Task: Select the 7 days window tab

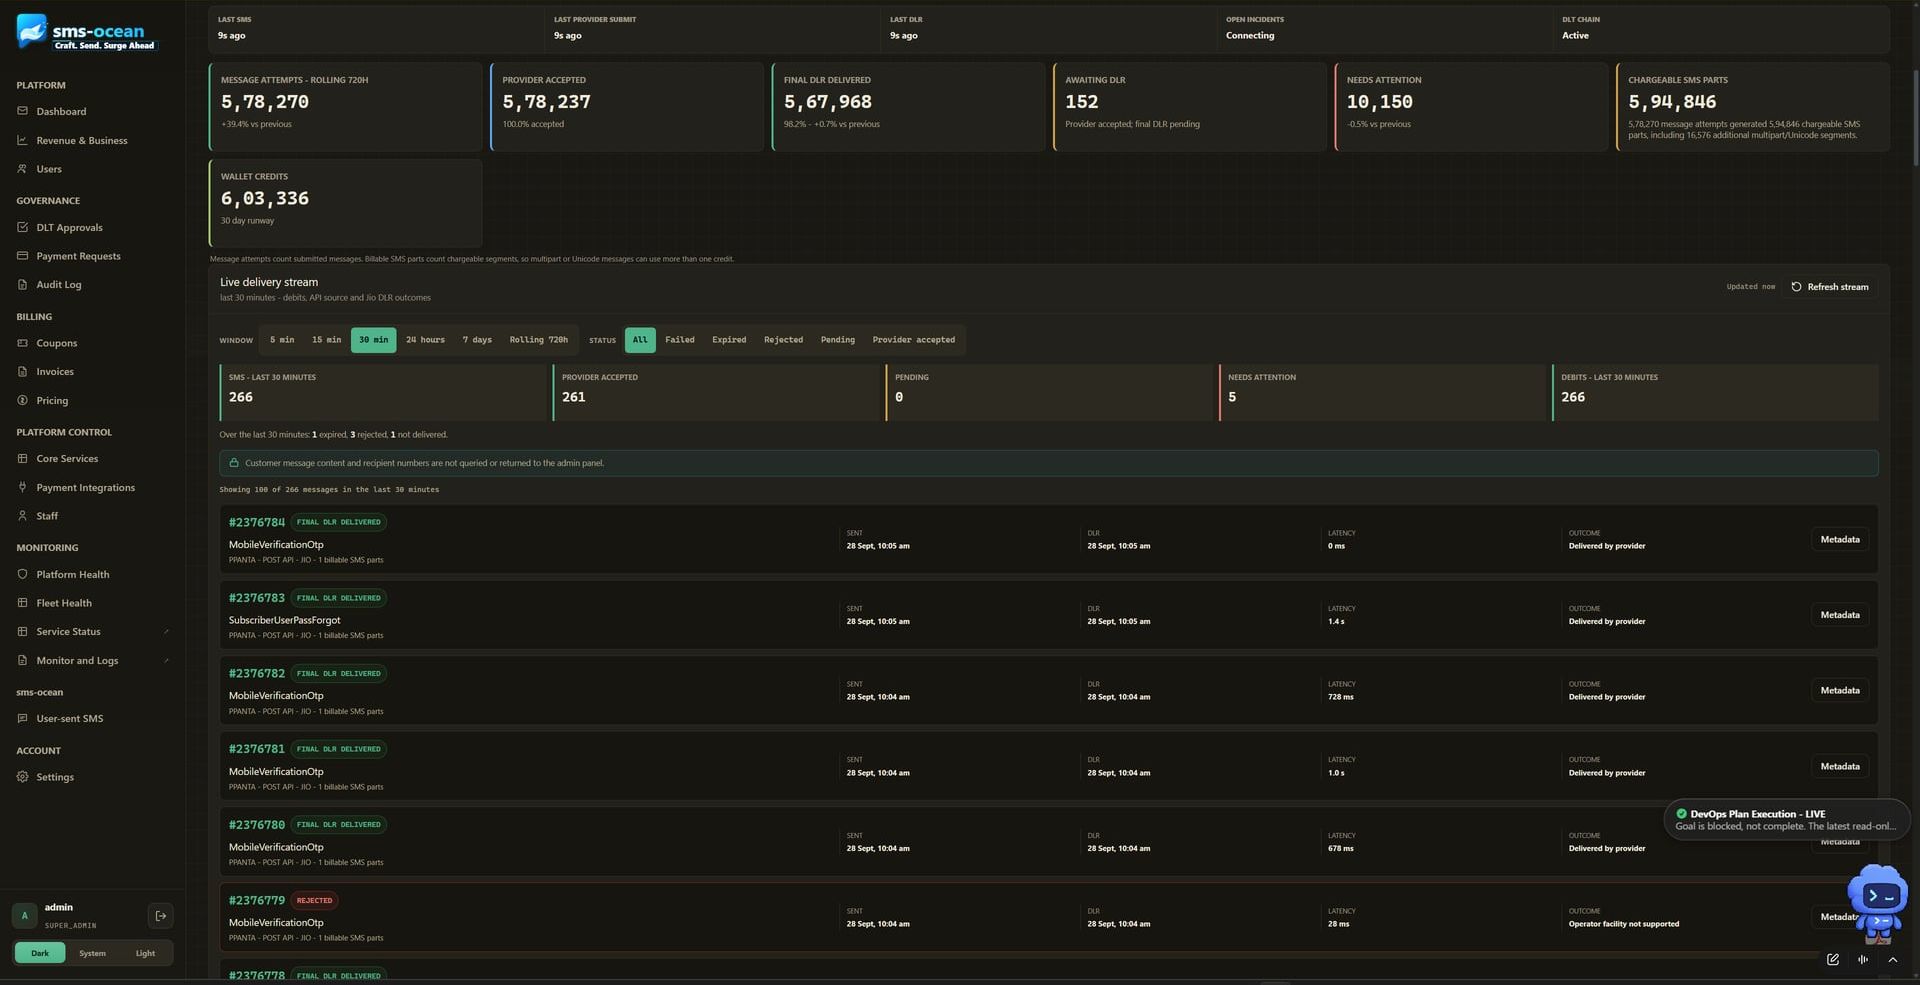Action: pos(477,340)
